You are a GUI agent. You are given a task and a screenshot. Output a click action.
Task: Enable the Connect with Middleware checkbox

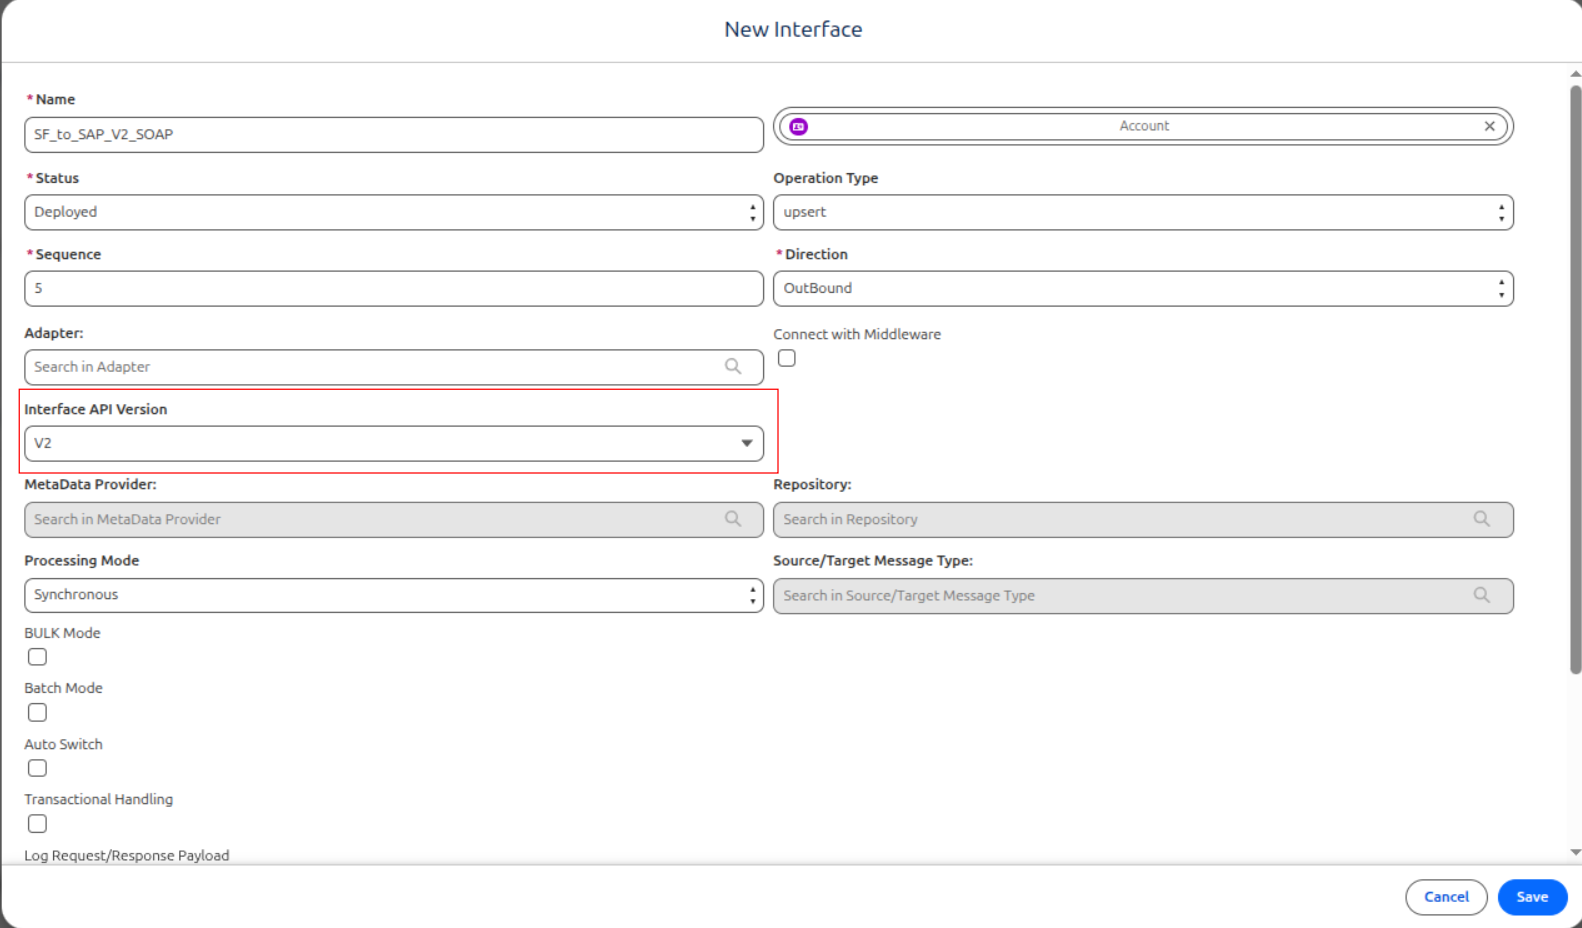[787, 358]
